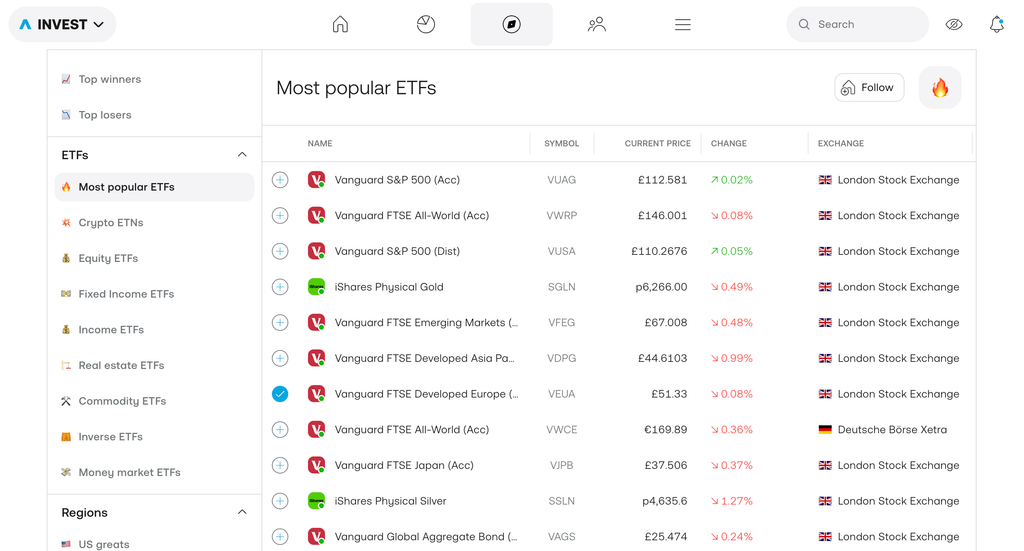
Task: Add iShares Physical Gold plus button
Action: pos(280,287)
